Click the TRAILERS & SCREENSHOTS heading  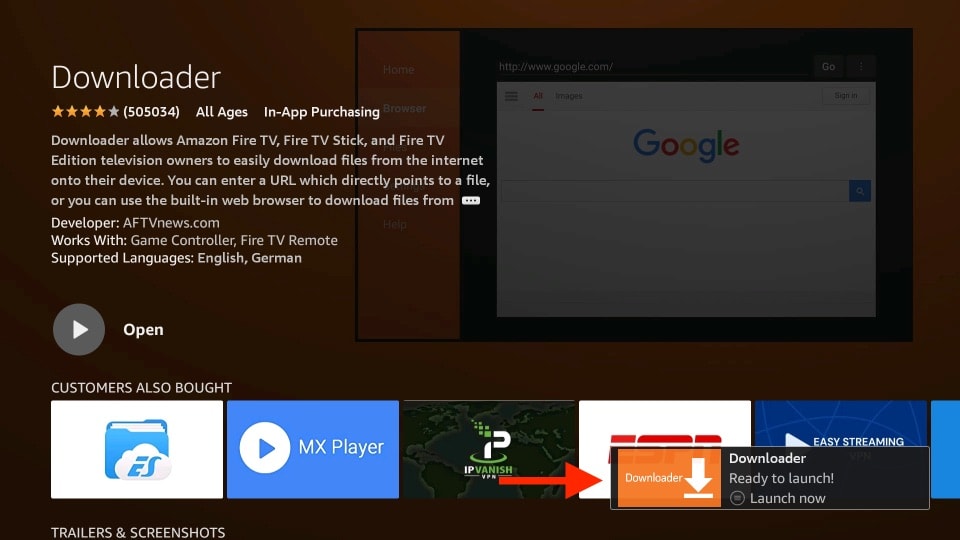click(x=138, y=533)
